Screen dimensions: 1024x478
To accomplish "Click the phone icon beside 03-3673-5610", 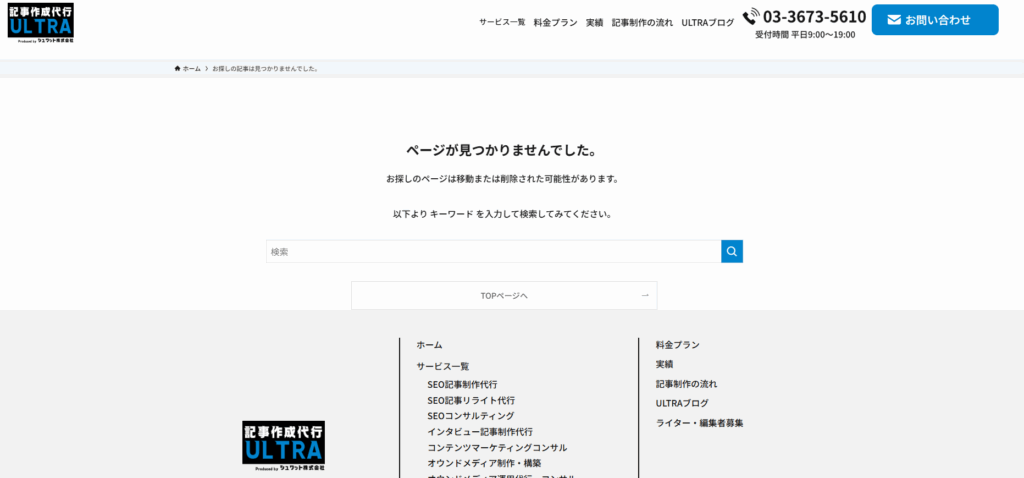I will [x=751, y=16].
